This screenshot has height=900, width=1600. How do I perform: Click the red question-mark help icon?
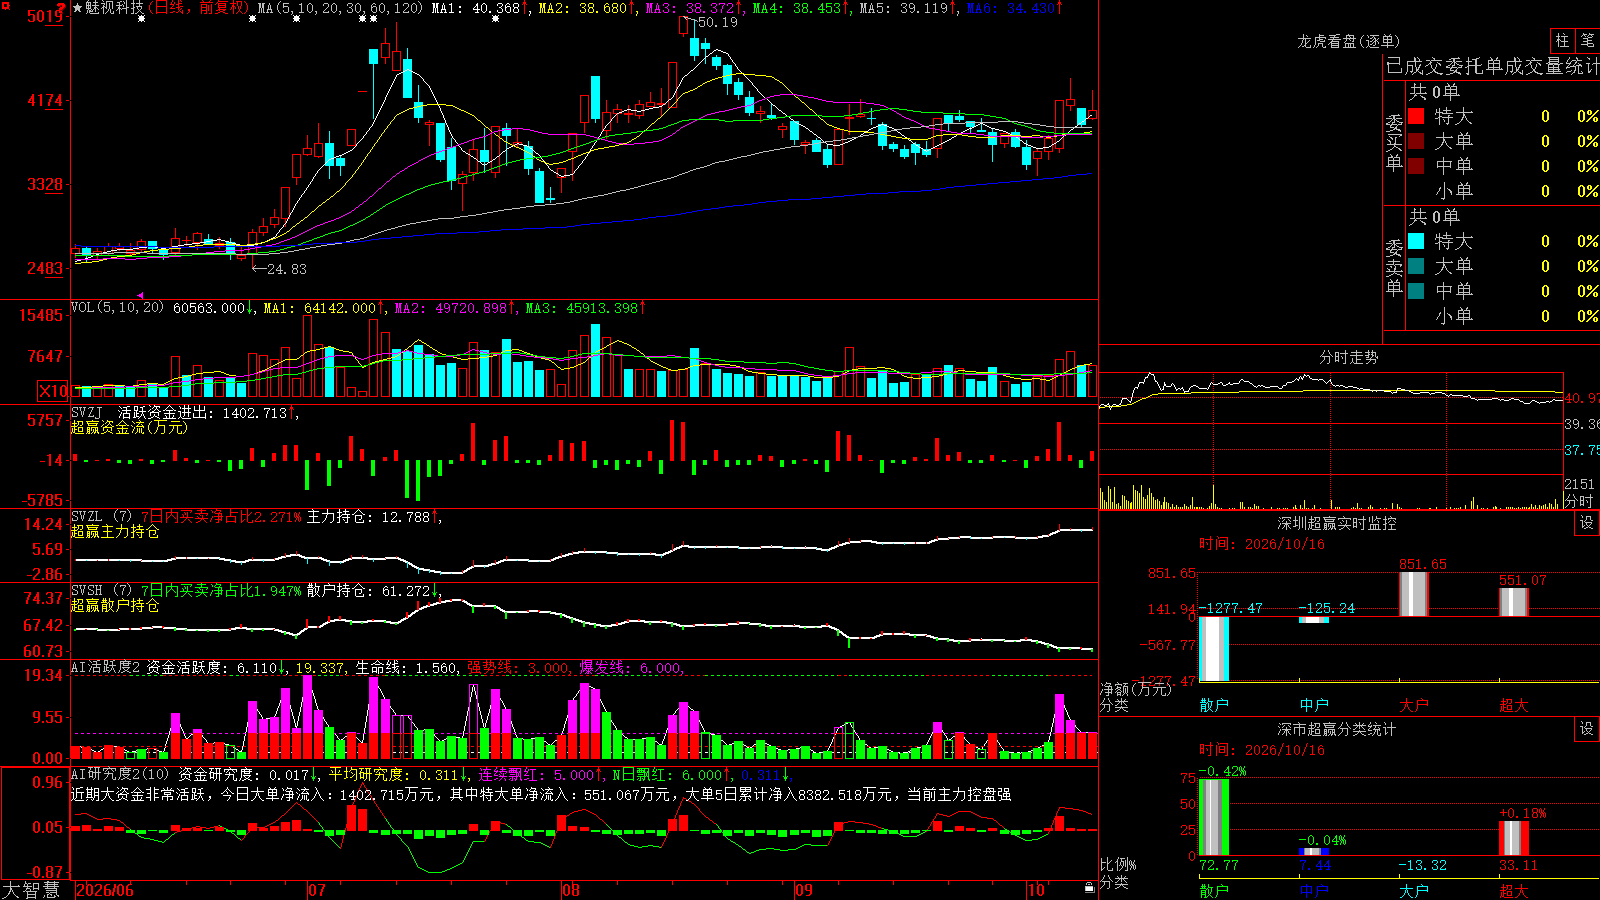(x=62, y=7)
